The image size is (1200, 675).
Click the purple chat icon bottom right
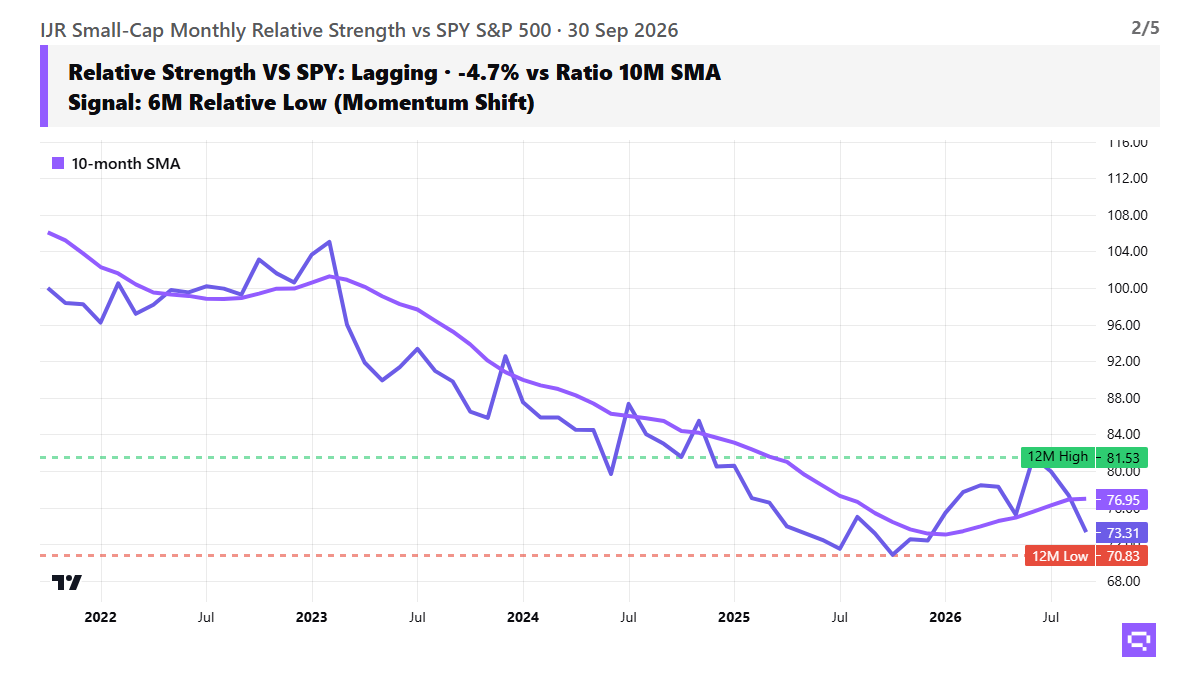(1139, 640)
